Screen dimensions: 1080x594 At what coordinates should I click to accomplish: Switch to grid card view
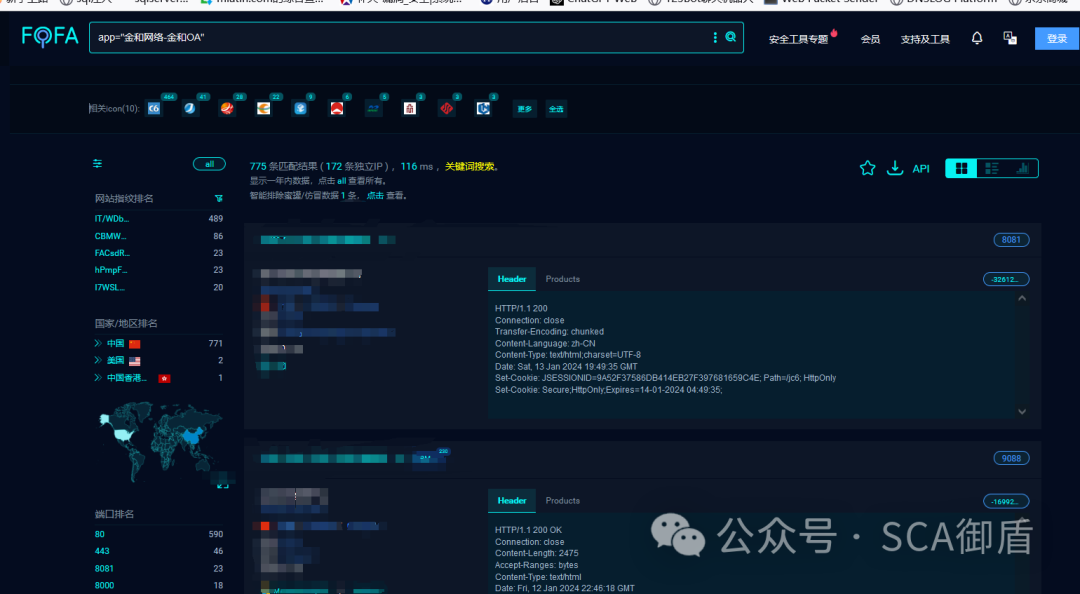point(962,168)
